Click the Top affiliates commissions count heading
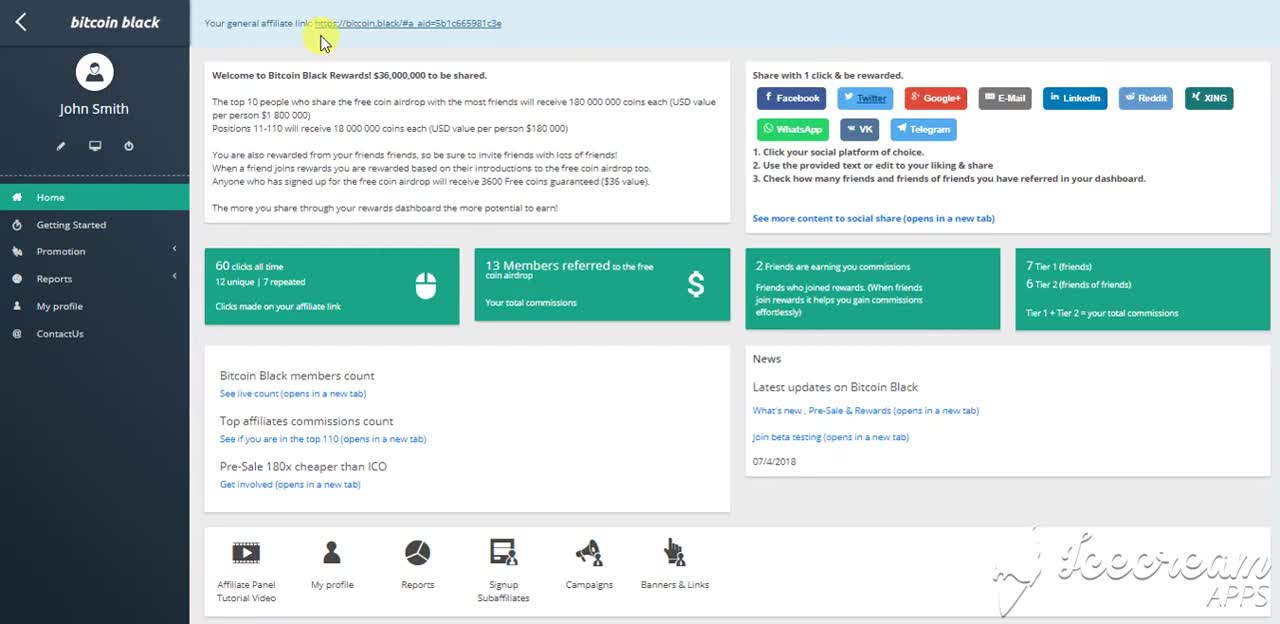 point(306,421)
